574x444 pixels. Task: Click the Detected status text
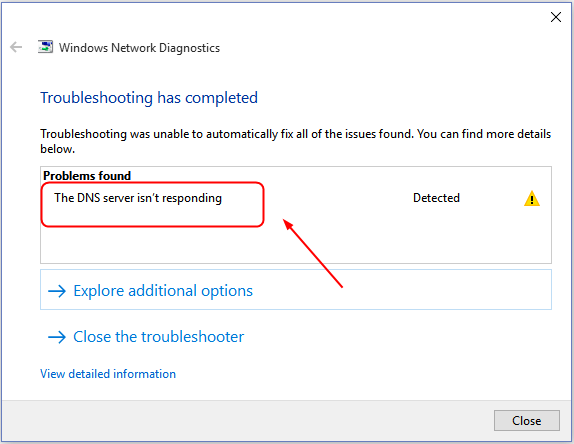(436, 198)
